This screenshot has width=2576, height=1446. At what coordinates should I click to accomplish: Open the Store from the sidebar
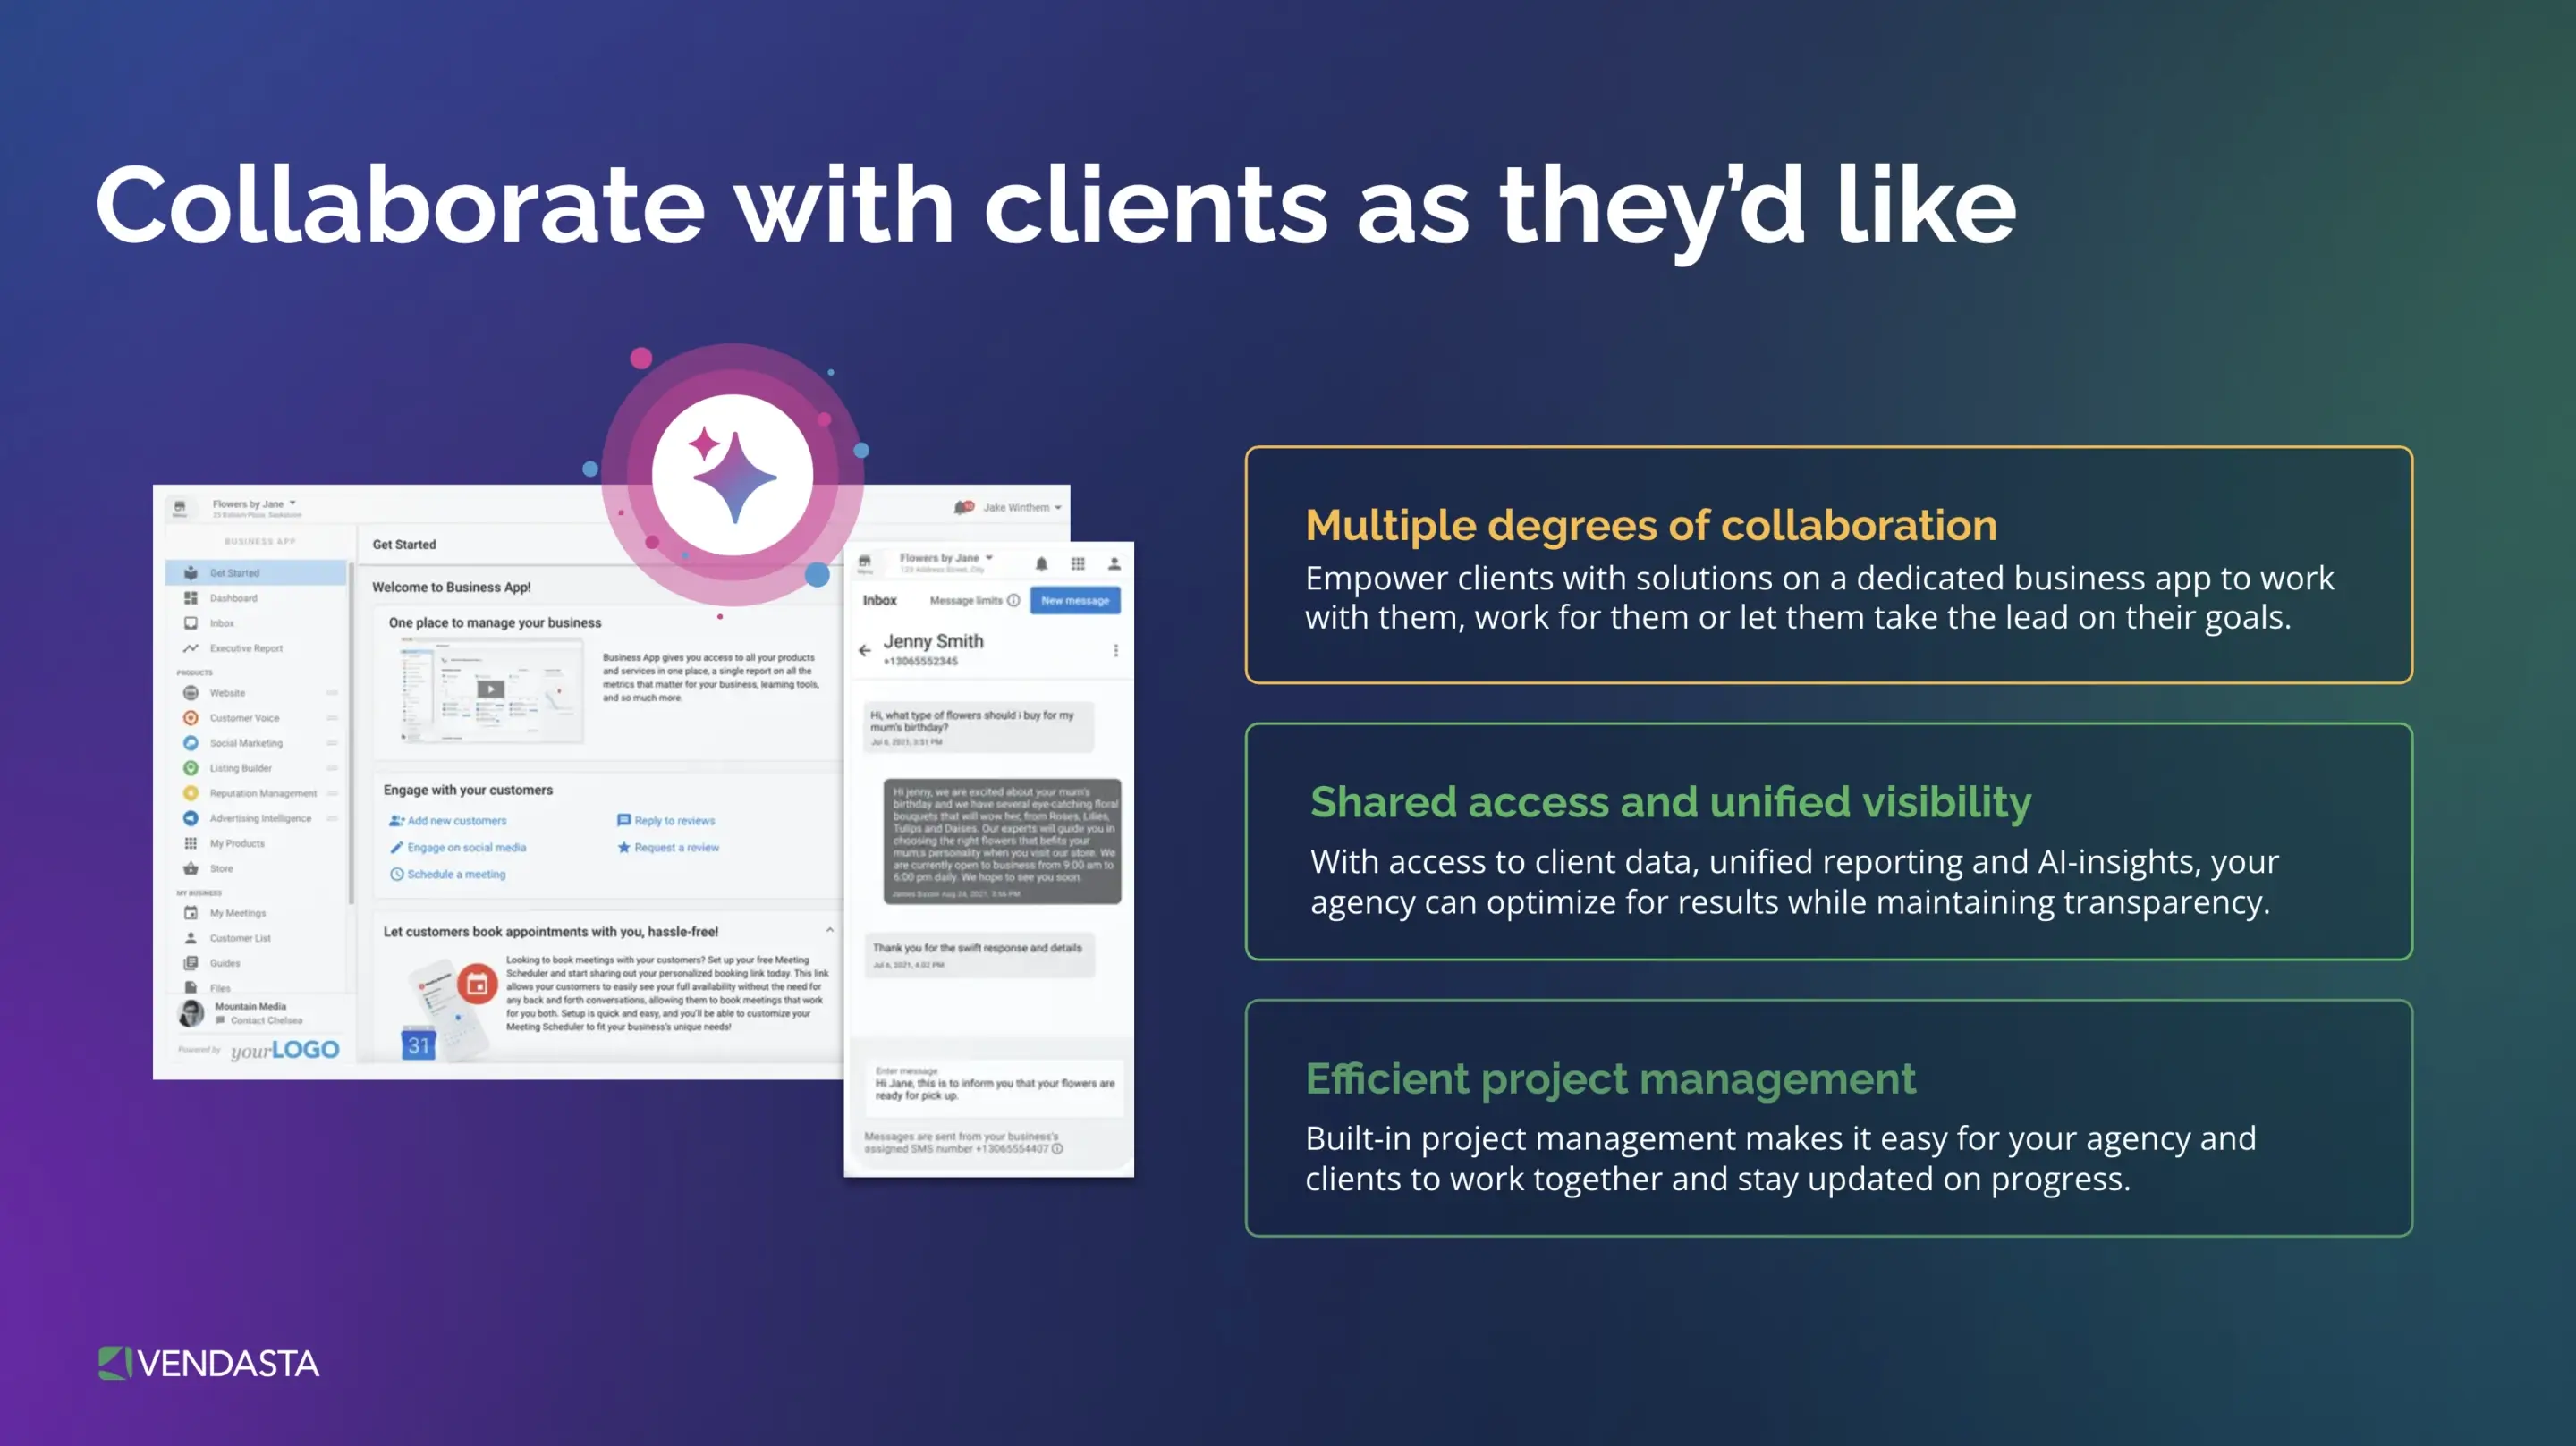[192, 869]
